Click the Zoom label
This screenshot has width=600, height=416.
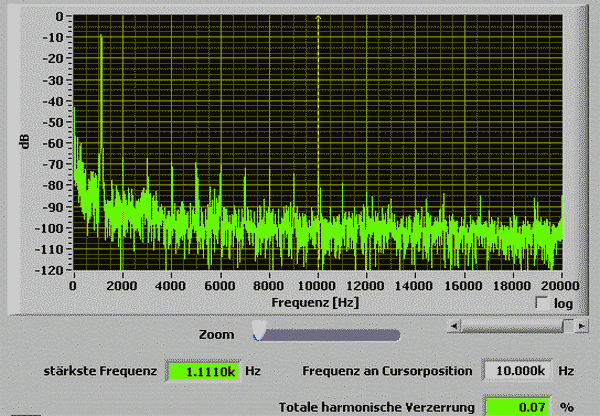[x=217, y=334]
